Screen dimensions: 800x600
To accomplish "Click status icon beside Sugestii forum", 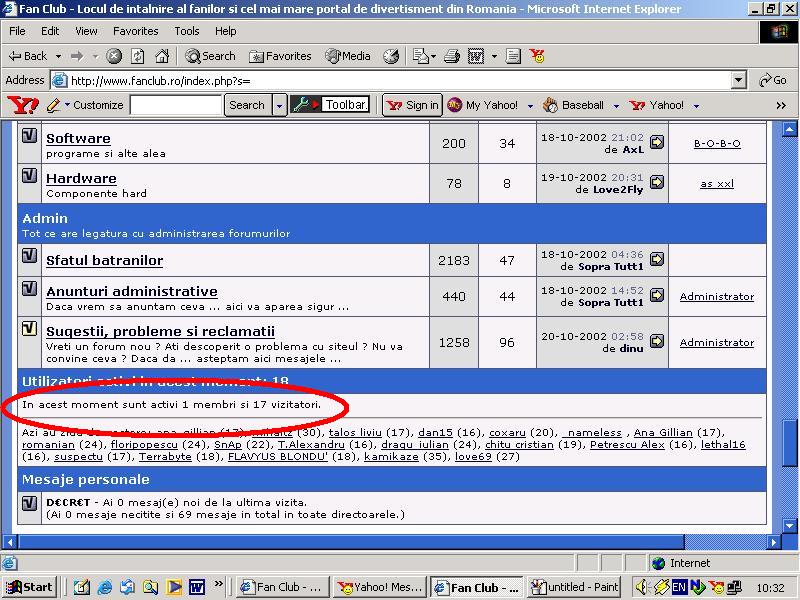I will 30,329.
